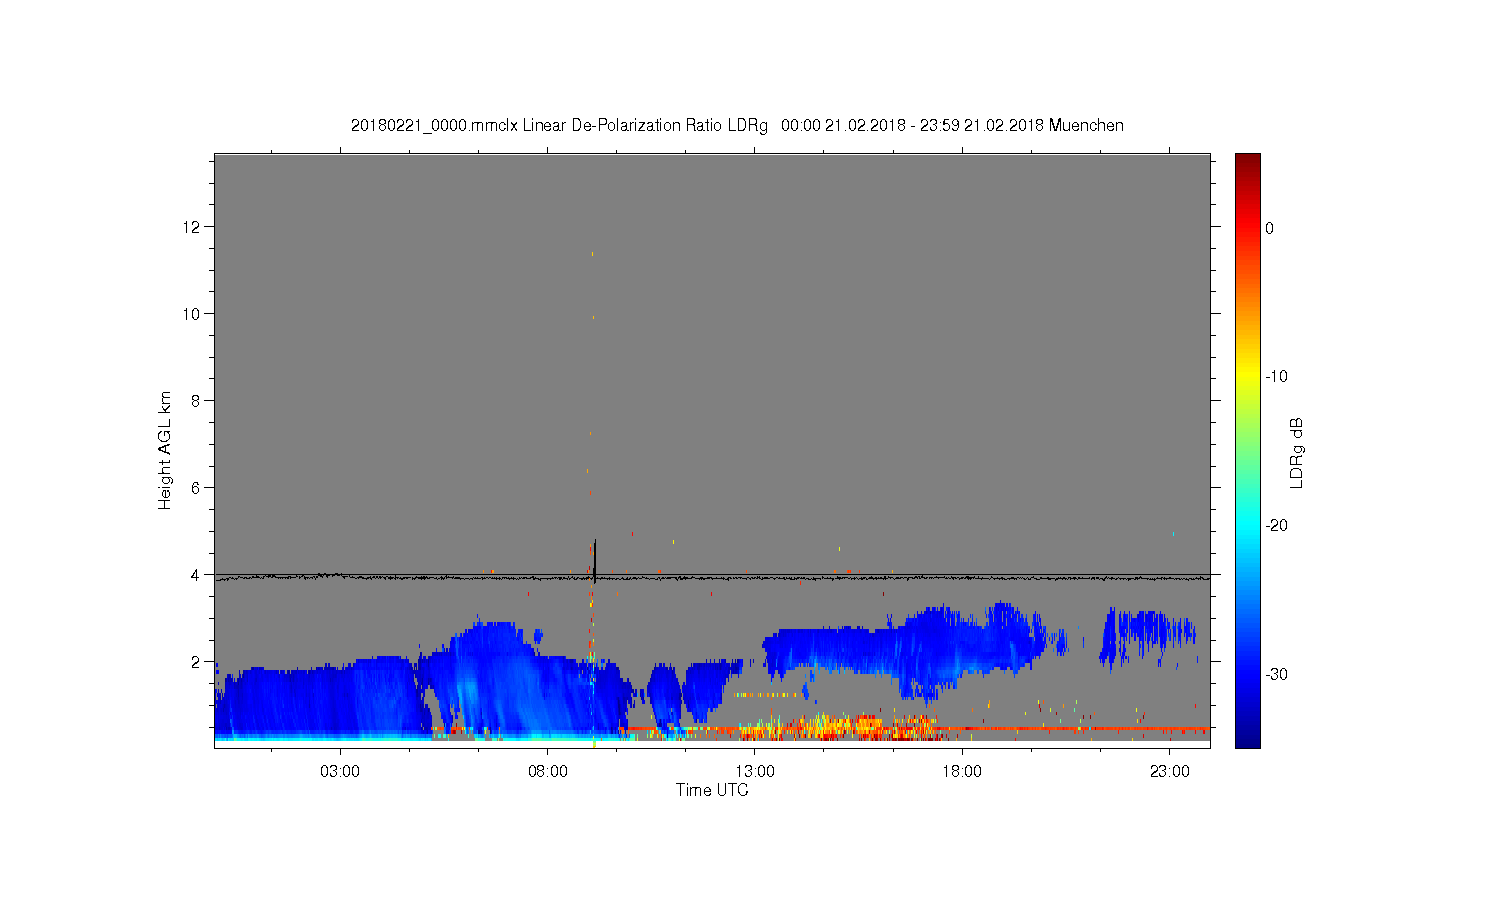Click the dark red top of the colorbar
This screenshot has height=900, width=1500.
click(1248, 162)
